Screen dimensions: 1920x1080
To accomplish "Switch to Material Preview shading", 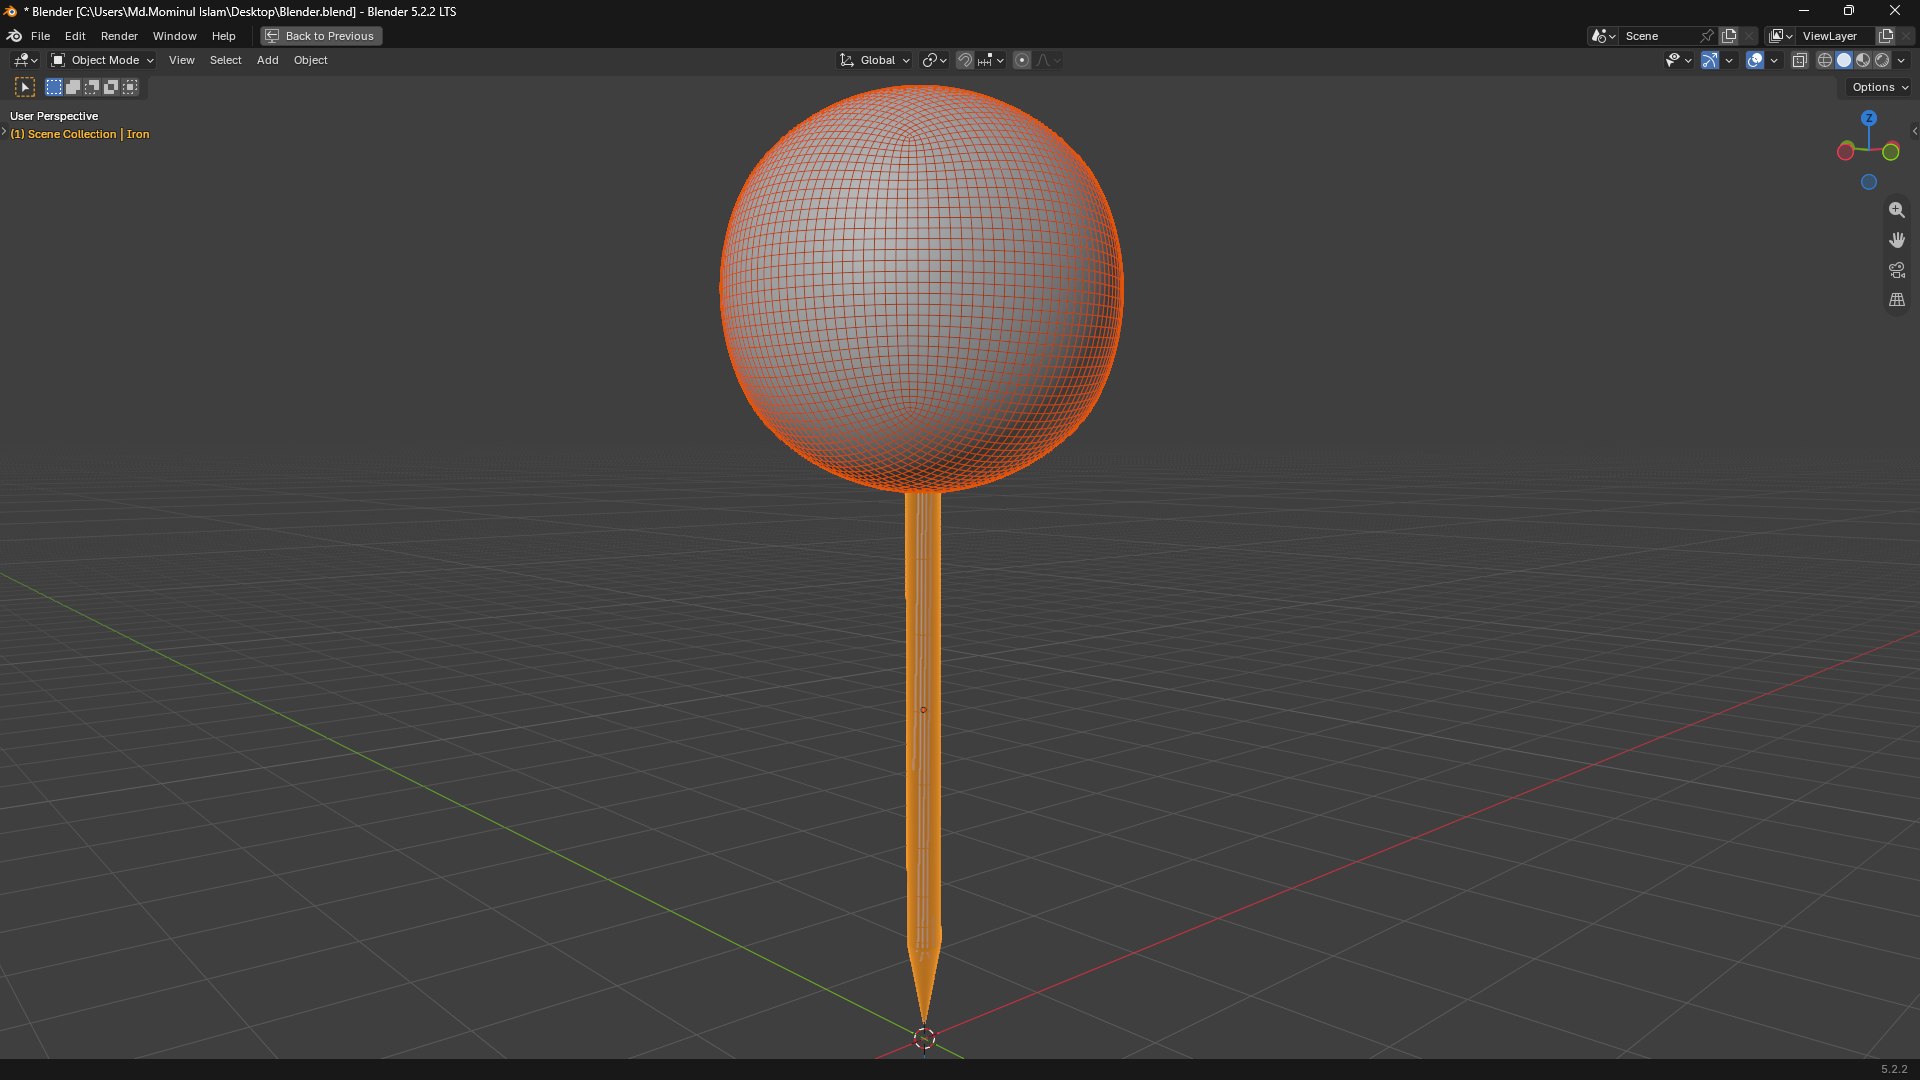I will point(1863,61).
